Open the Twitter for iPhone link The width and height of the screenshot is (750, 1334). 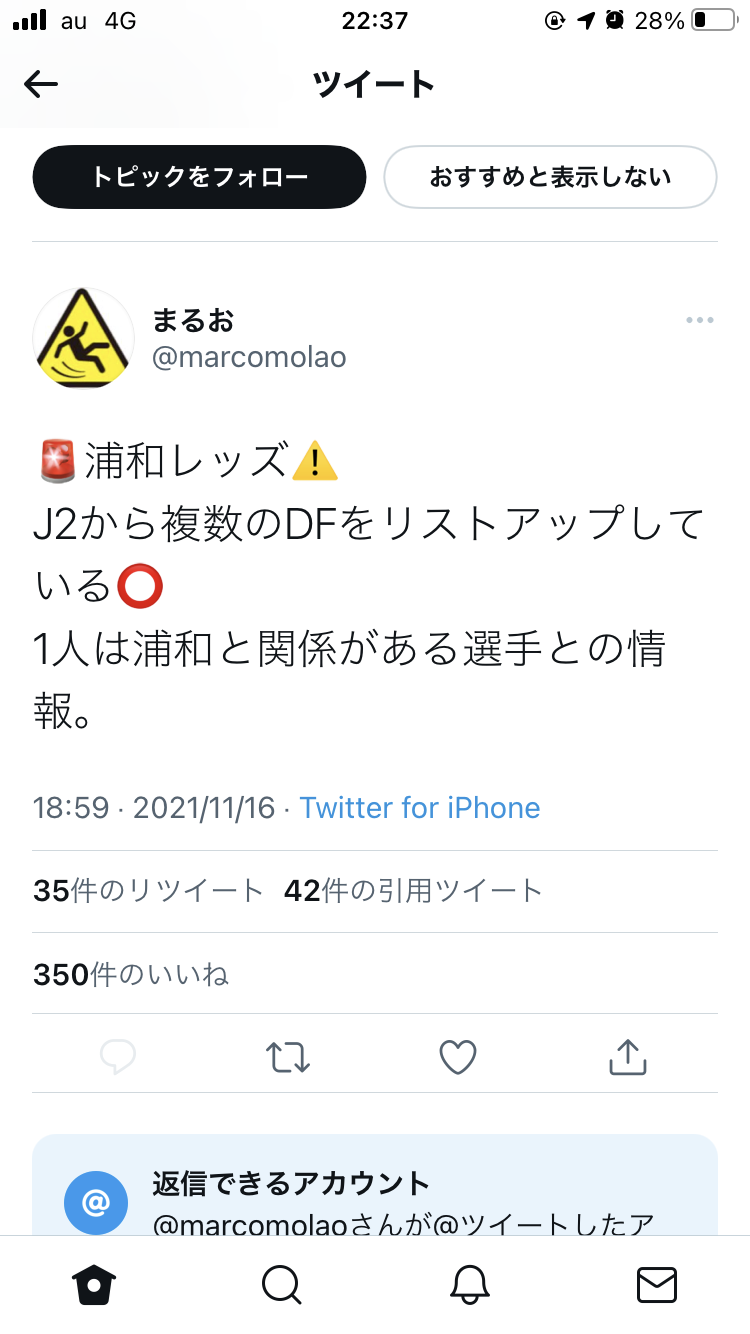pos(420,807)
